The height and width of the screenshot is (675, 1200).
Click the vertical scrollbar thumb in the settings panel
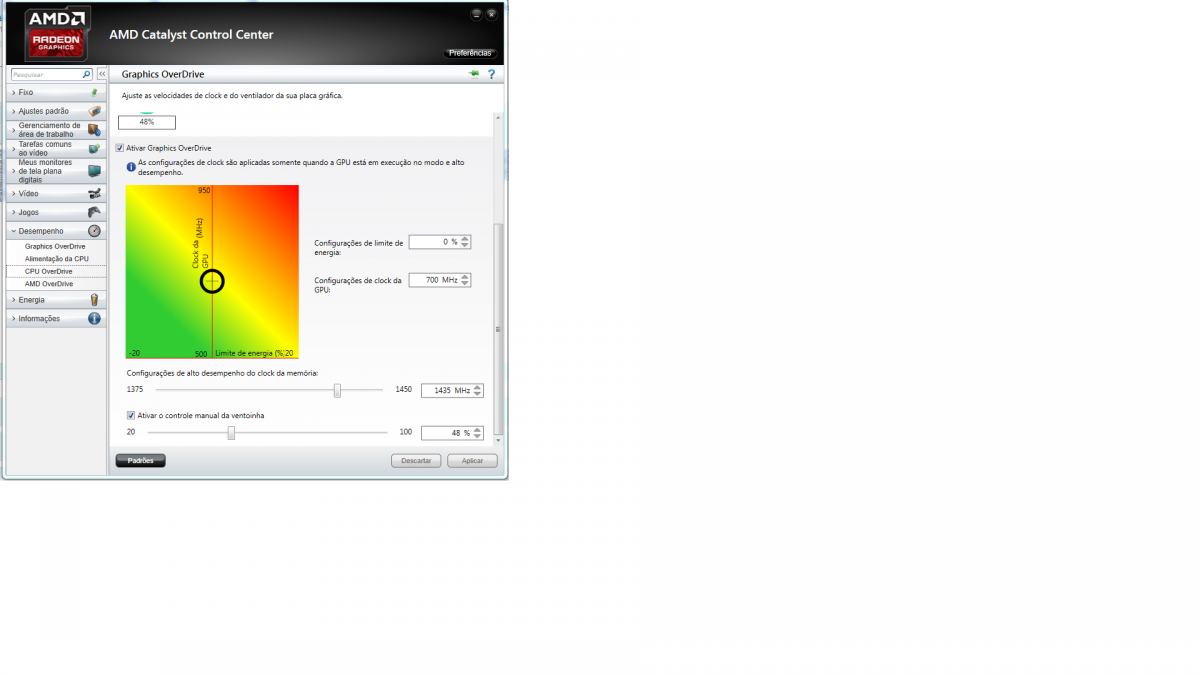click(x=500, y=329)
